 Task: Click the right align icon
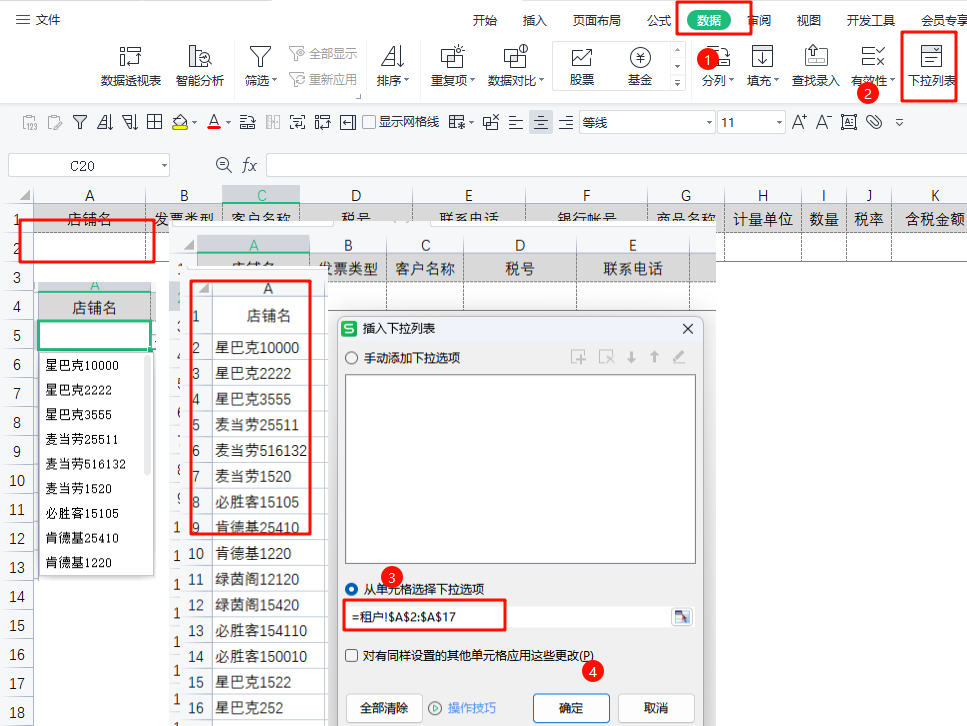pyautogui.click(x=566, y=123)
